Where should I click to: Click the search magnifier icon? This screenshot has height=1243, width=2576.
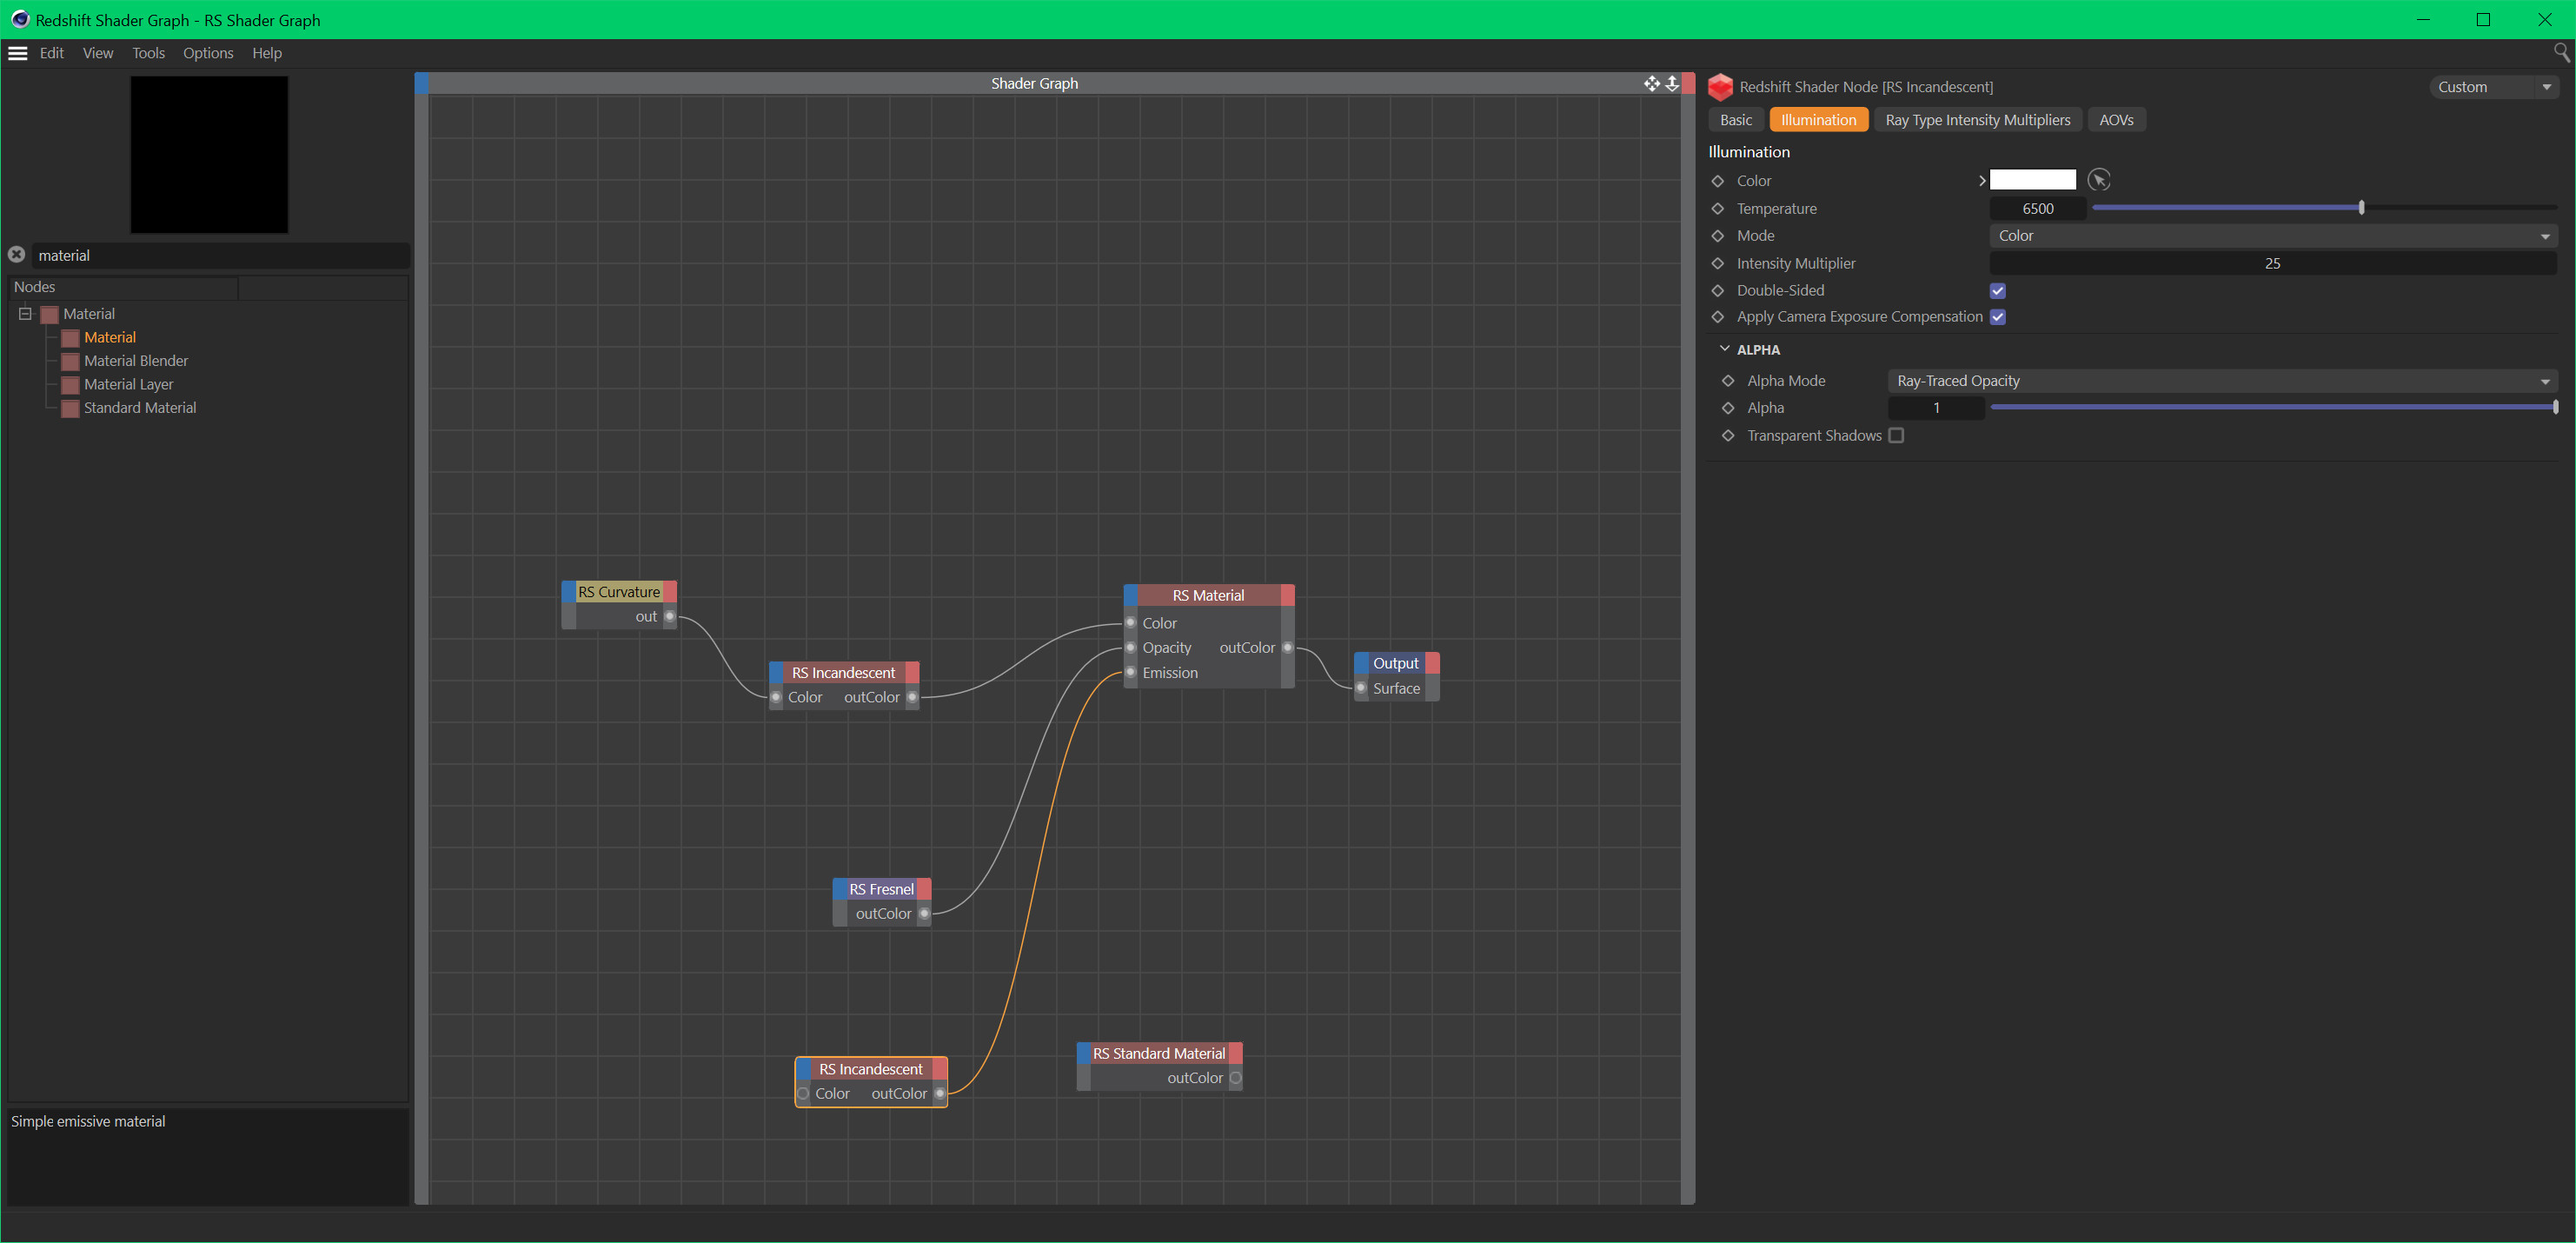point(2561,52)
